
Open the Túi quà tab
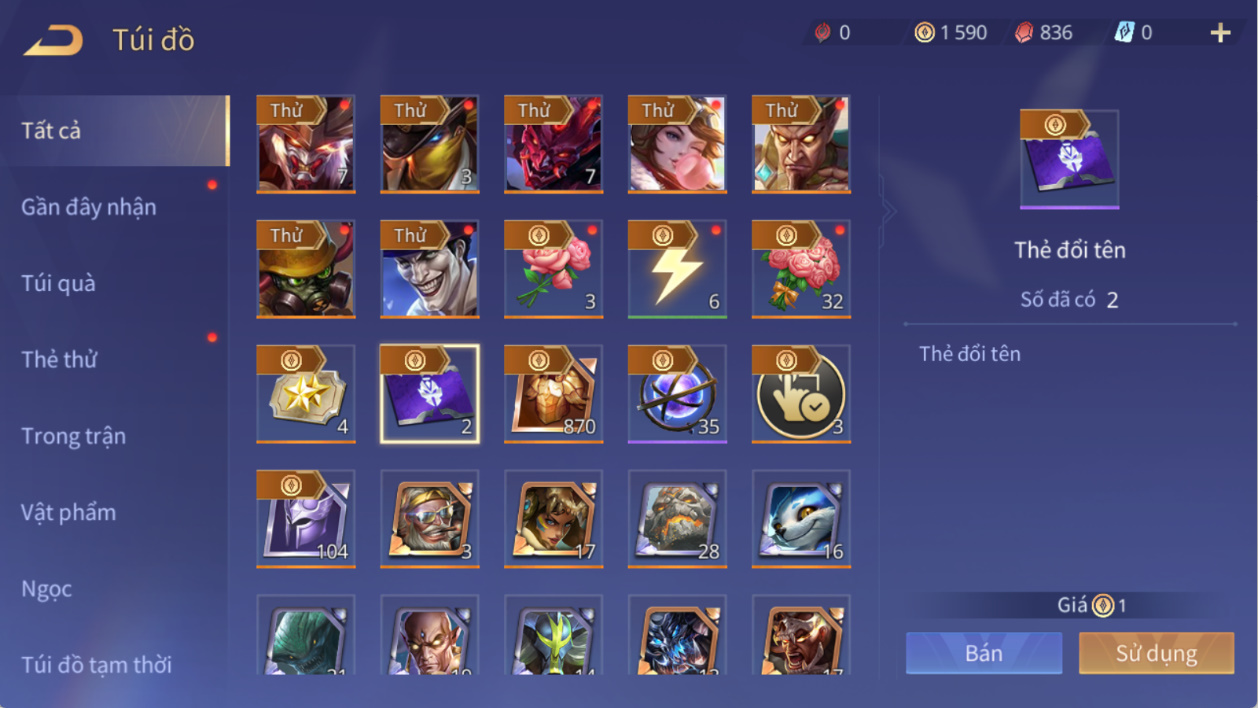click(59, 283)
